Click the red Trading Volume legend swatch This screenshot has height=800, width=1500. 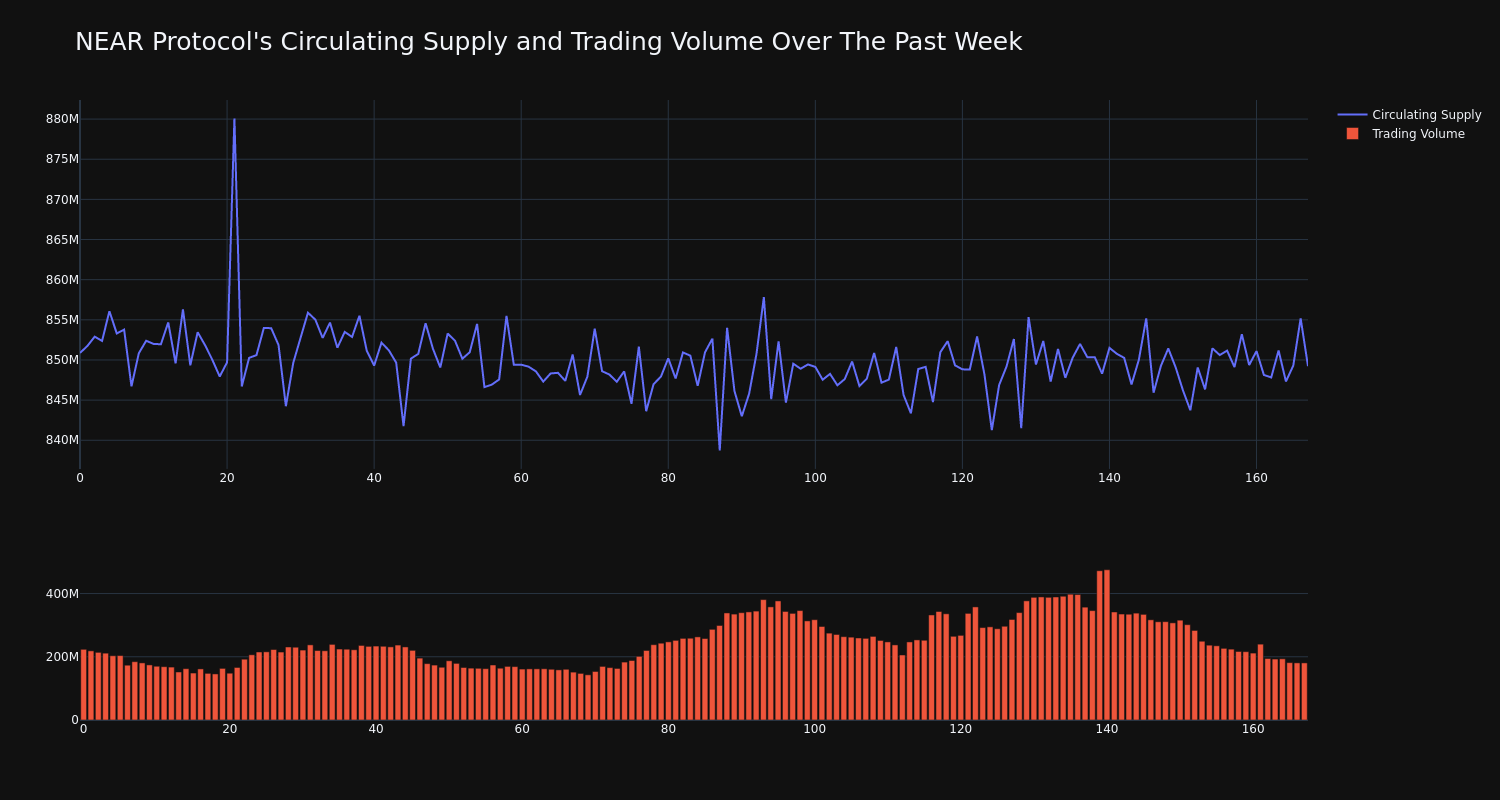[1352, 134]
